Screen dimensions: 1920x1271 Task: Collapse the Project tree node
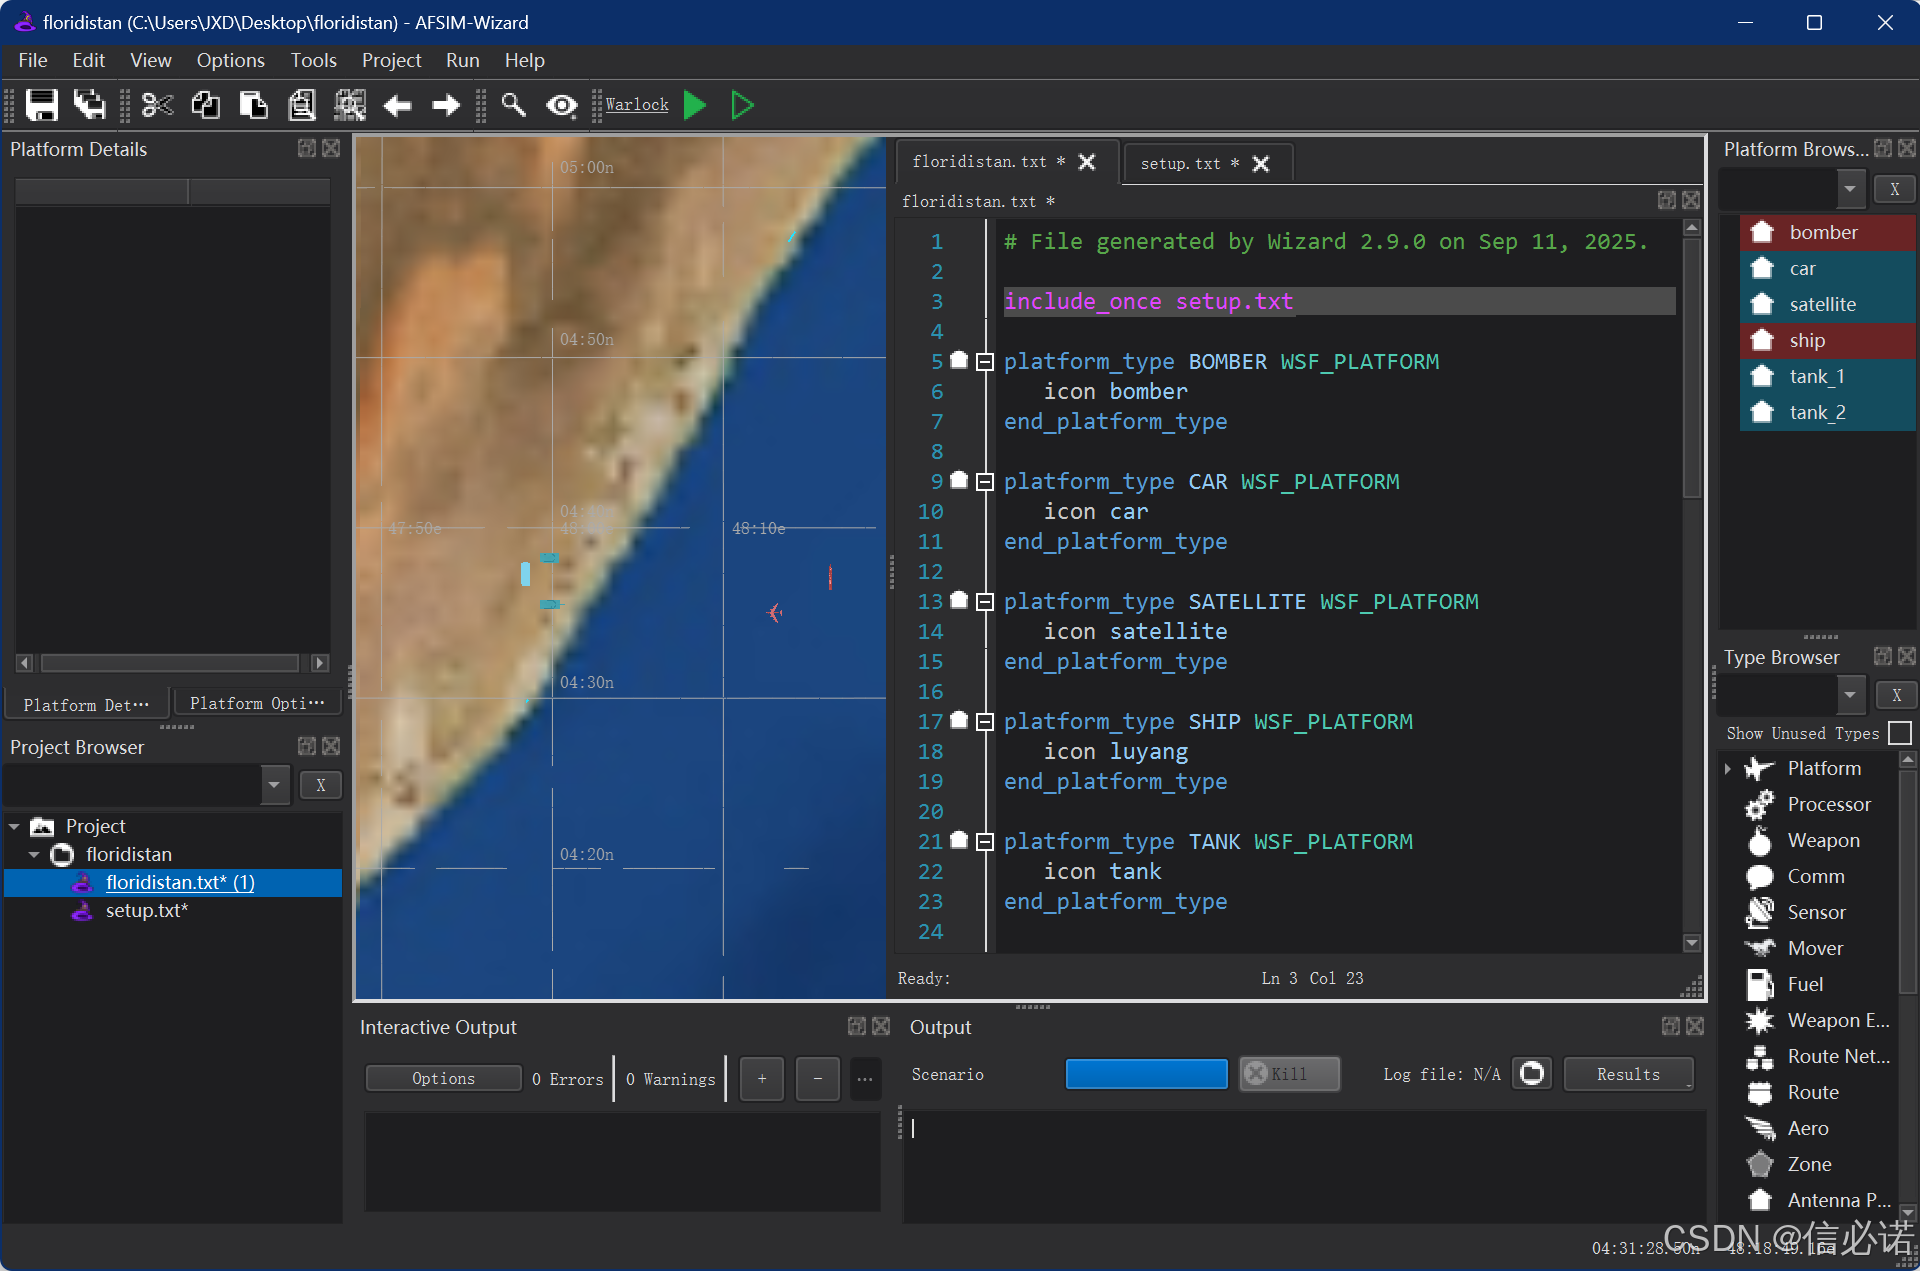pos(14,827)
